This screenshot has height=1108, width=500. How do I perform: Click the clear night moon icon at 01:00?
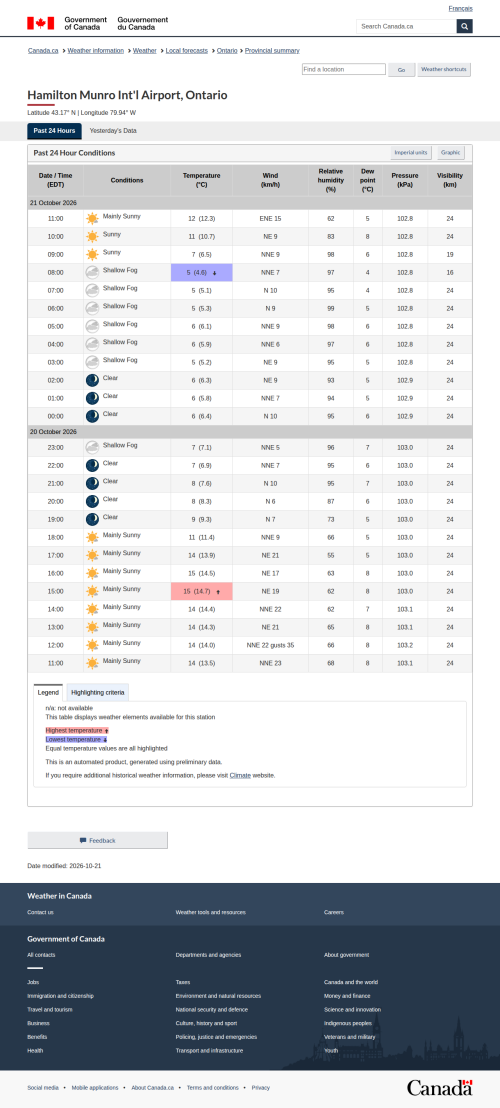point(93,399)
